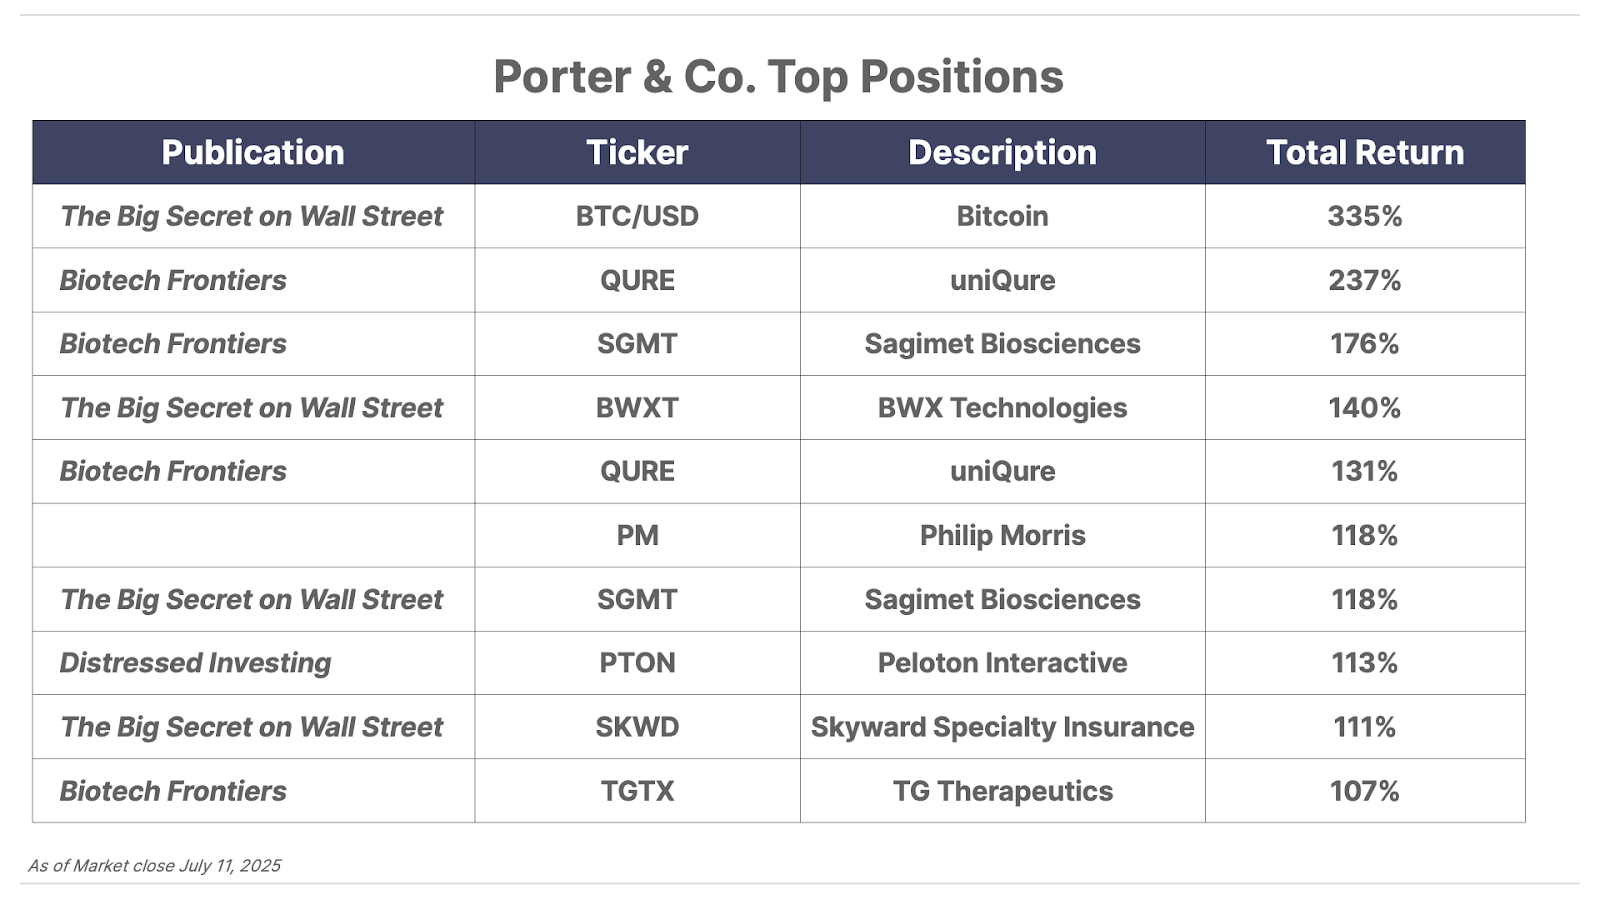The height and width of the screenshot is (900, 1600).
Task: Select Peloton Interactive description
Action: pyautogui.click(x=1002, y=663)
